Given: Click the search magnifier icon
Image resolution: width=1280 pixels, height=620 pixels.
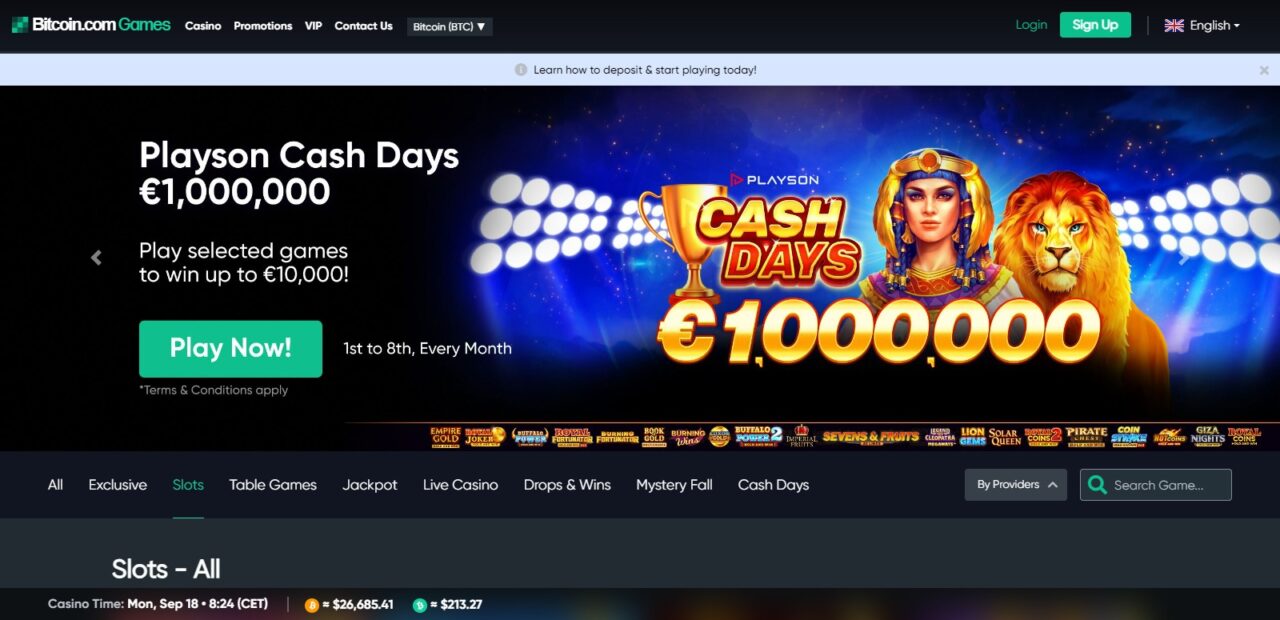Looking at the screenshot, I should (1097, 485).
